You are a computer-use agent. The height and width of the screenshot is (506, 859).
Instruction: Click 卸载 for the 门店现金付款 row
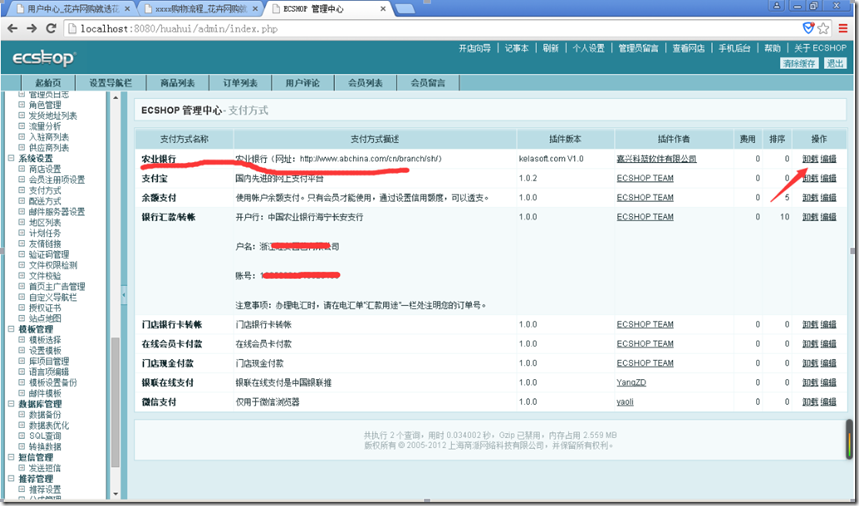pos(810,363)
